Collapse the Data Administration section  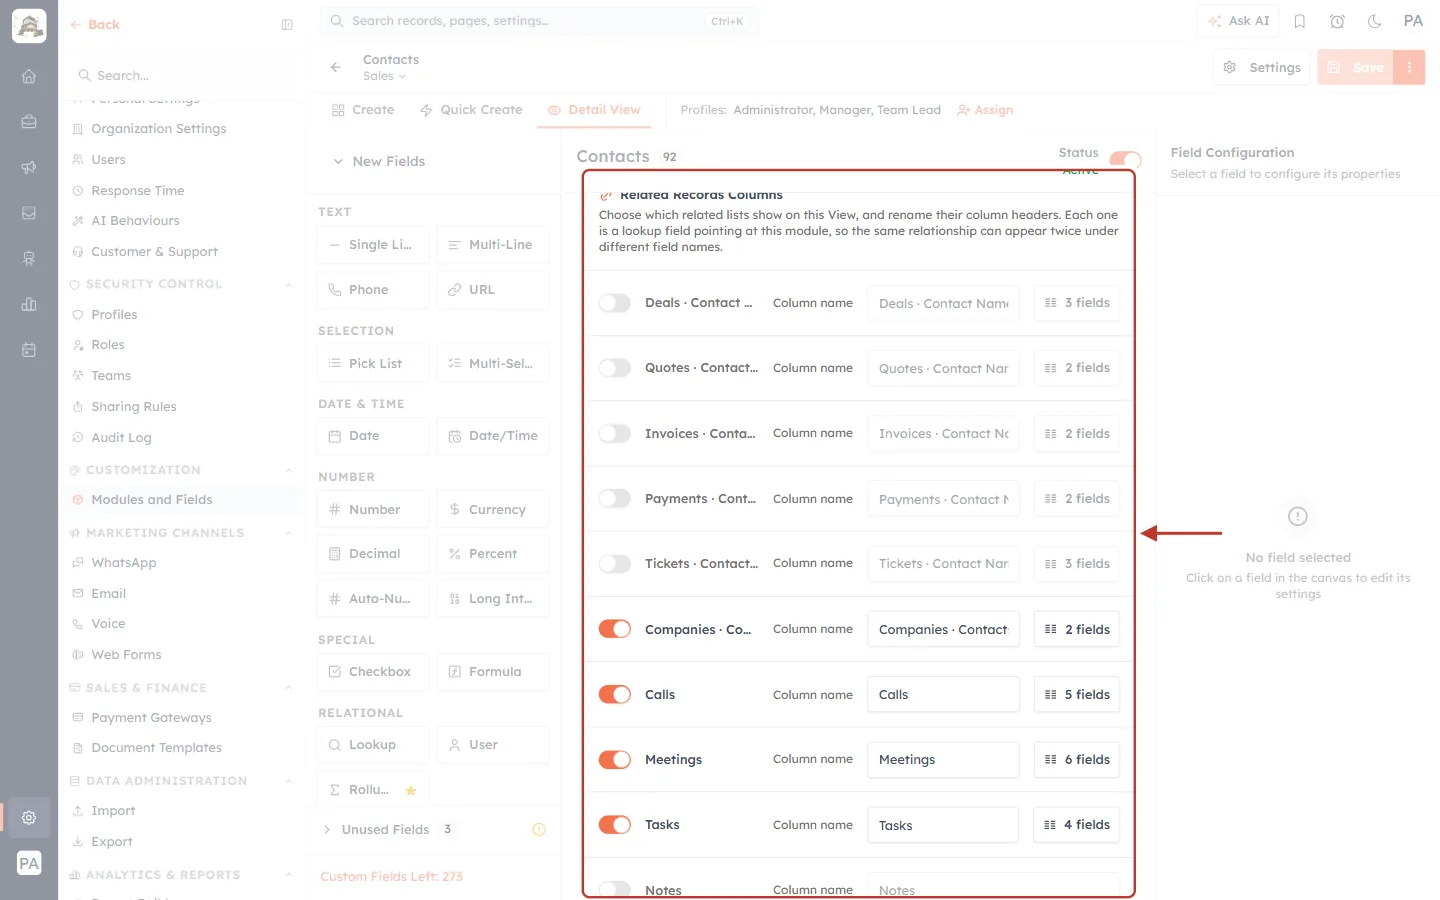point(288,781)
